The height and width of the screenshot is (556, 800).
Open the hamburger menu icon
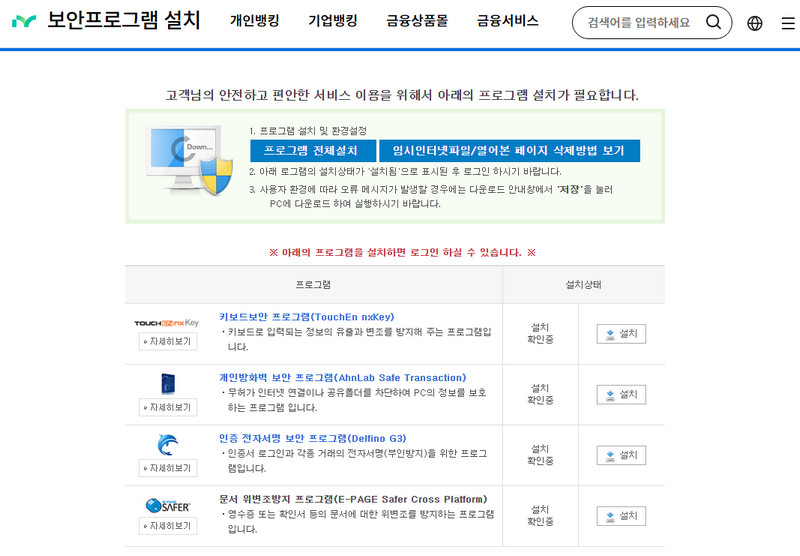point(788,23)
